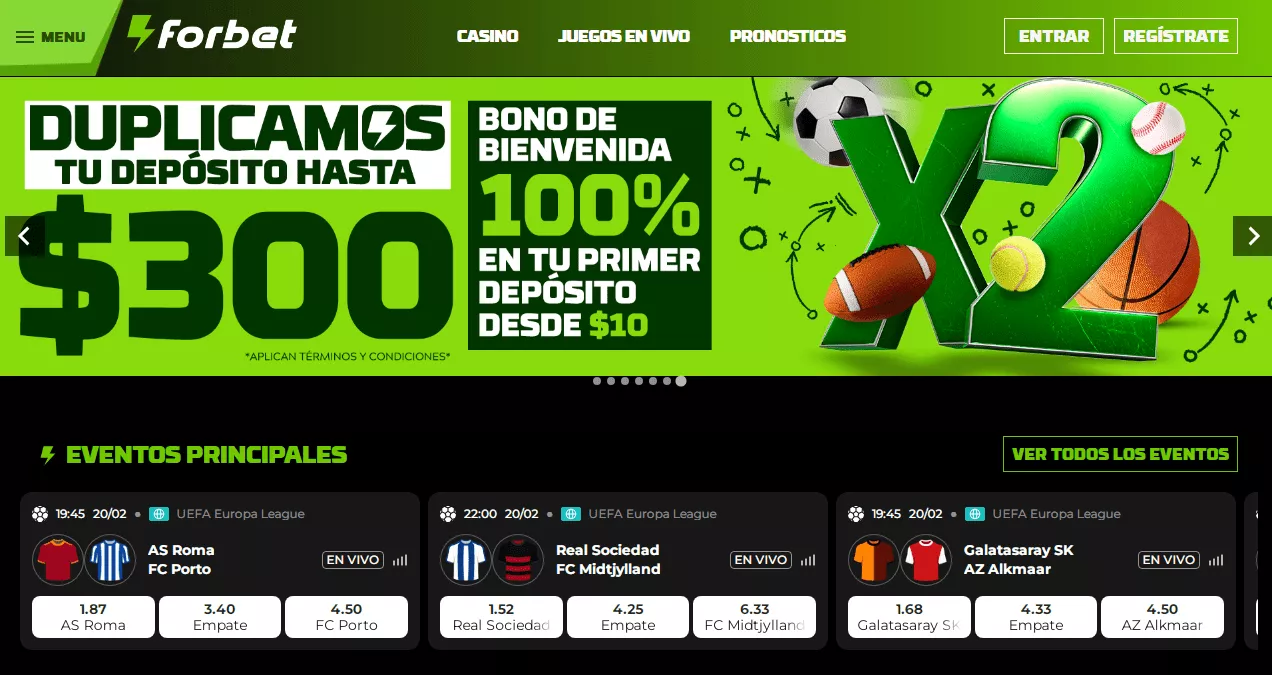
Task: Open the CASINO menu item
Action: (x=488, y=36)
